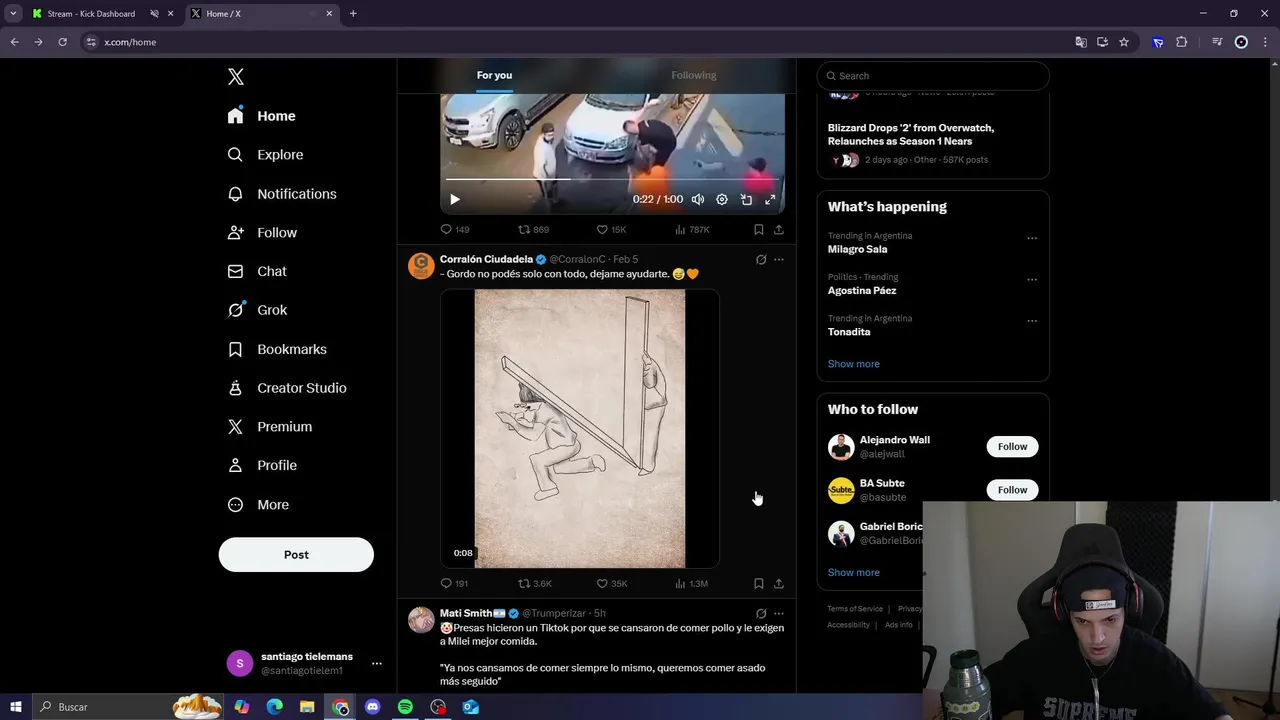This screenshot has height=720, width=1280.
Task: View analytics of the 787K views tweet
Action: [x=692, y=230]
